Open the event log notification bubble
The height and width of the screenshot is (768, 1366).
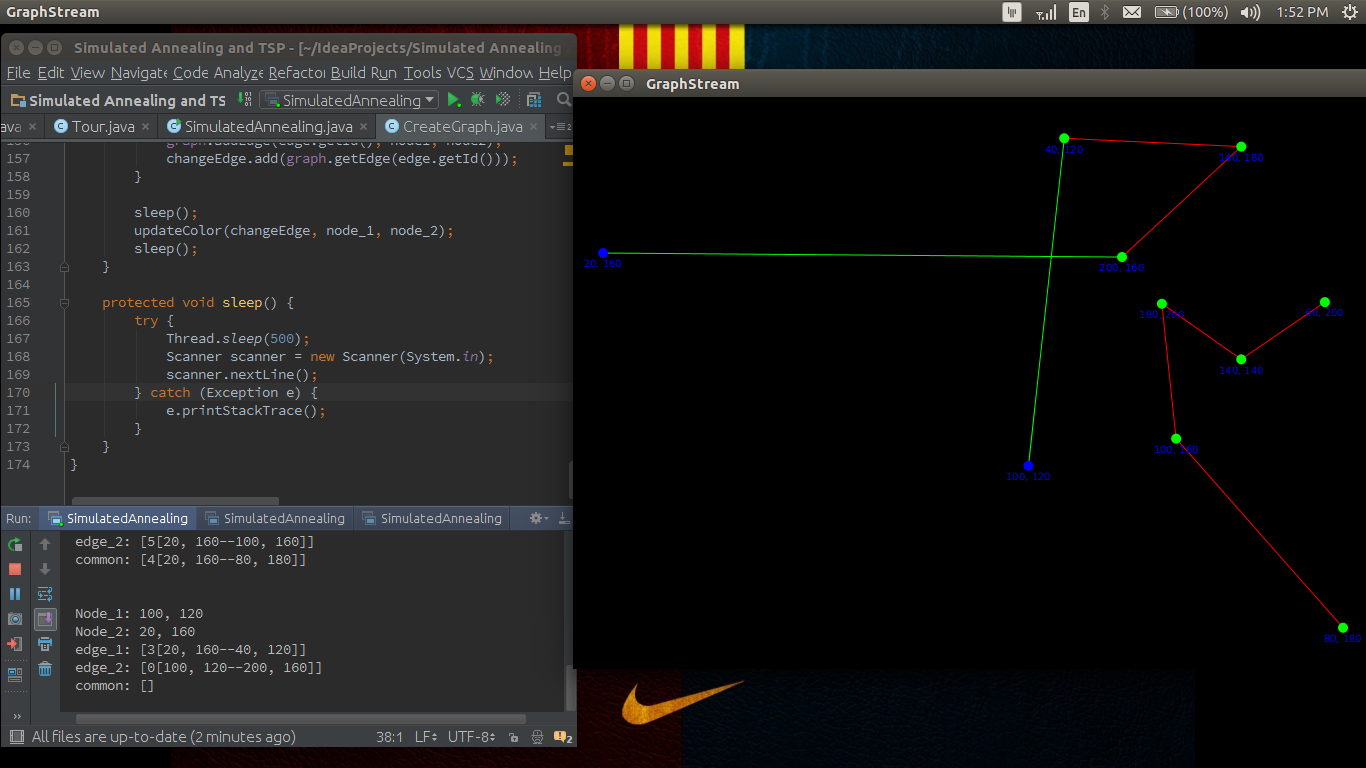click(563, 738)
